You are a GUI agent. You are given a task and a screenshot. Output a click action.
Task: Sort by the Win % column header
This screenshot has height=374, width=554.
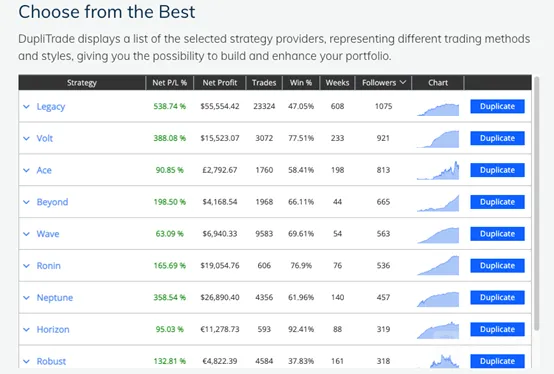click(301, 83)
